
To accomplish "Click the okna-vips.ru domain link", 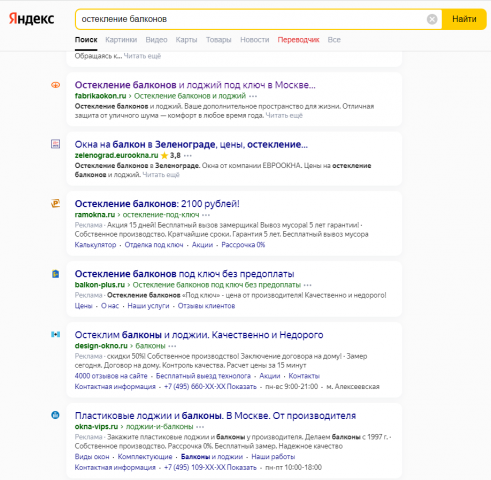I will coord(96,427).
